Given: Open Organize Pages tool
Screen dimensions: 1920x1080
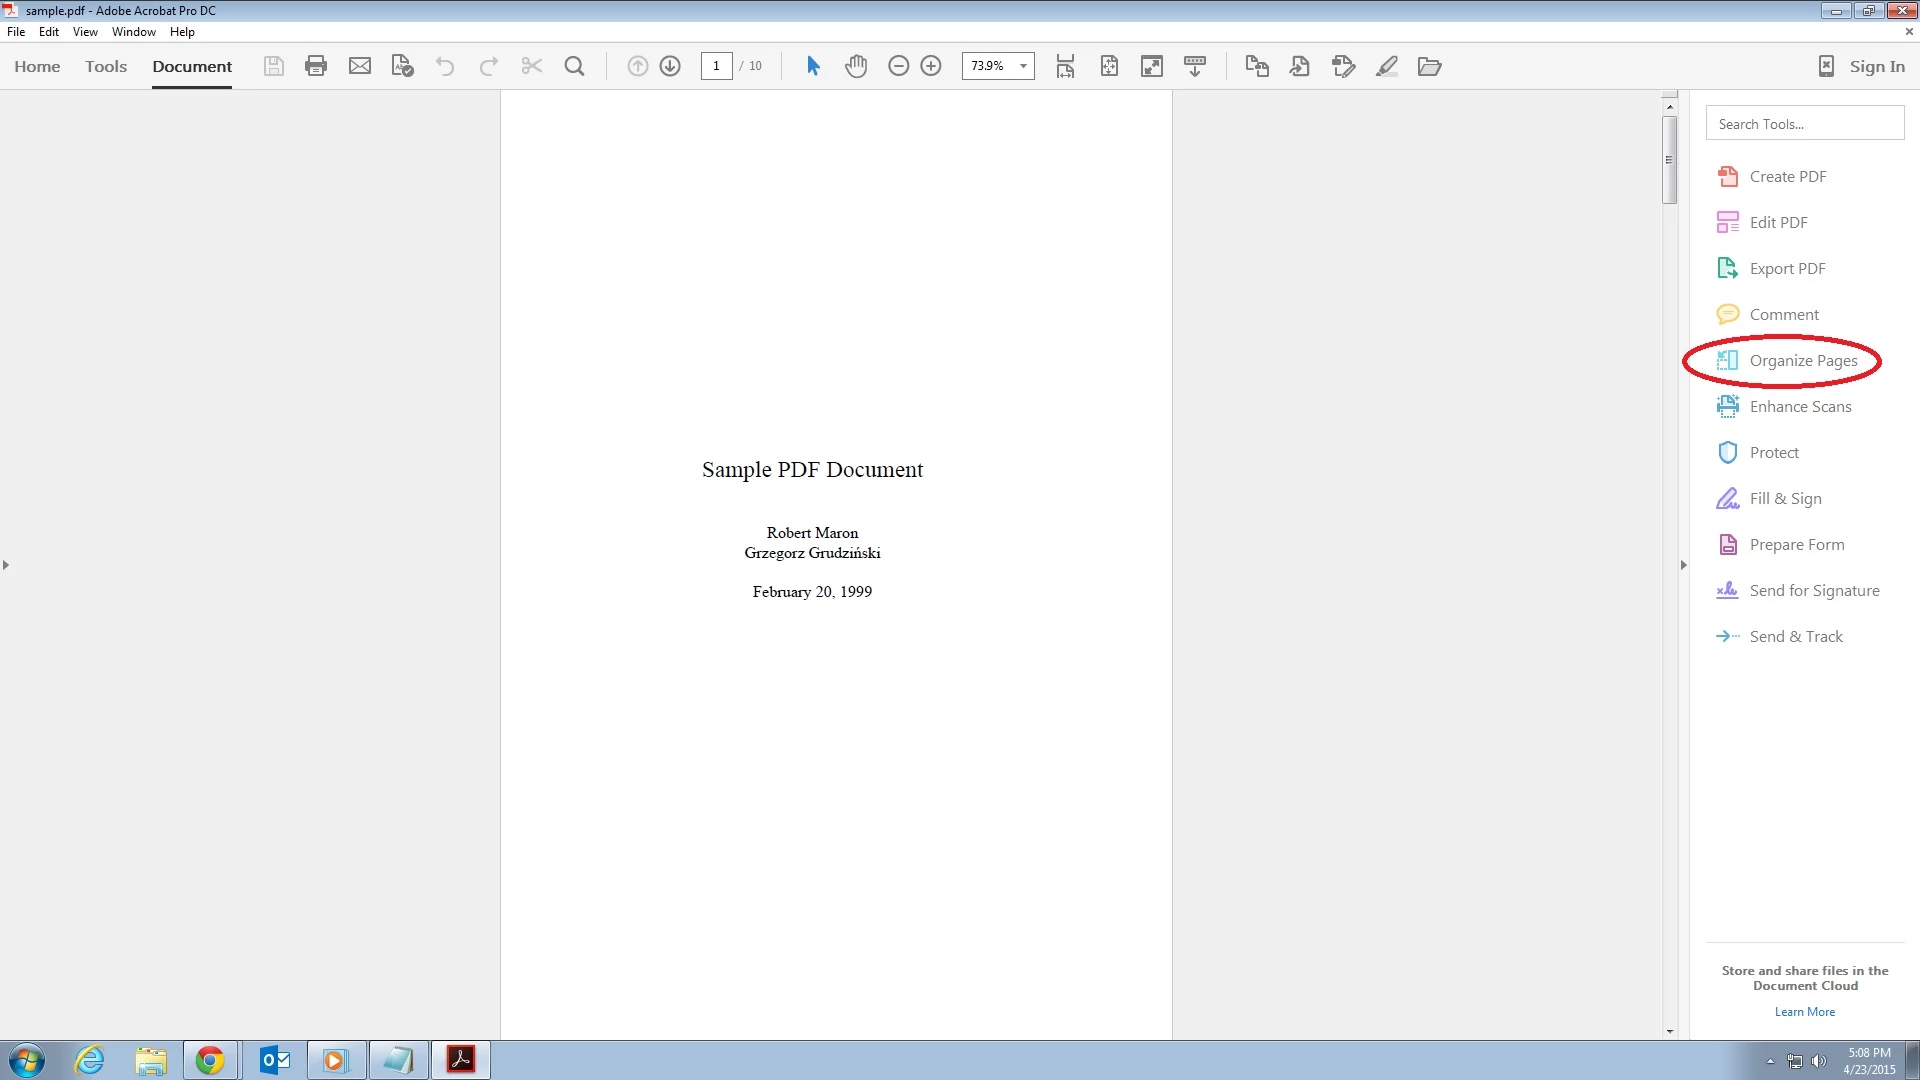Looking at the screenshot, I should [x=1802, y=360].
